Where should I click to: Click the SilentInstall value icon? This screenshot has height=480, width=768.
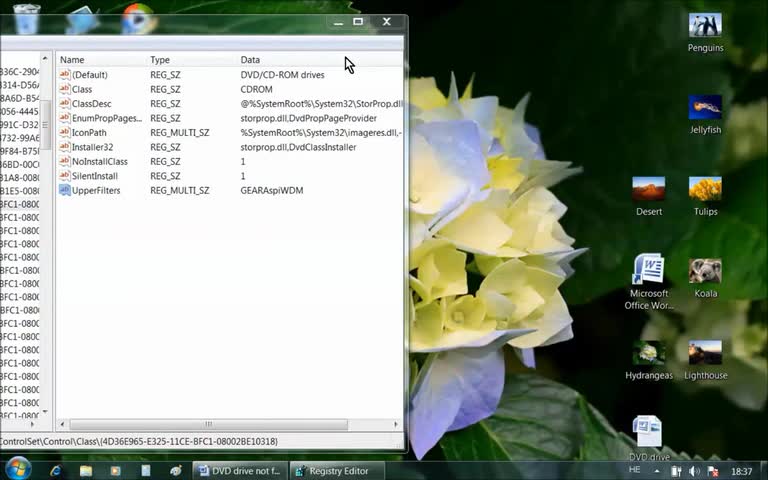[65, 176]
